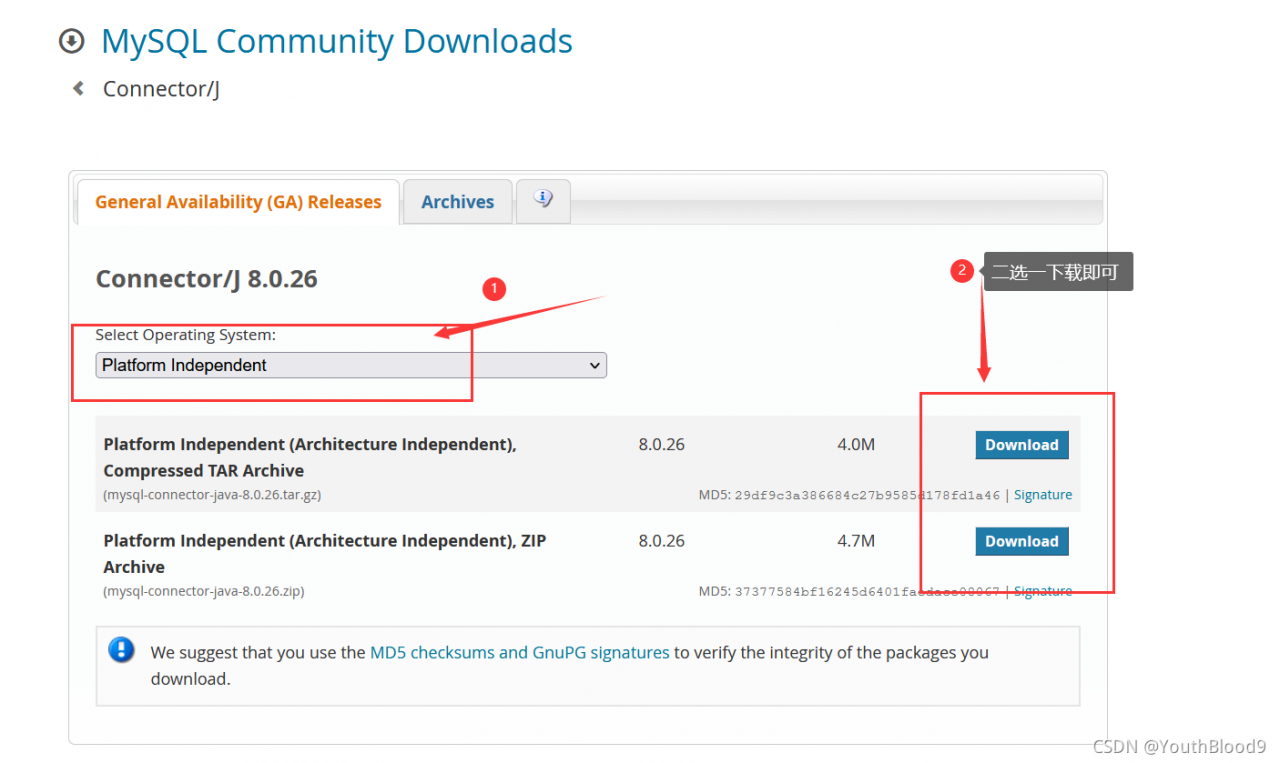Click filename mysql-connector-java-8.0.26.zip

[204, 591]
